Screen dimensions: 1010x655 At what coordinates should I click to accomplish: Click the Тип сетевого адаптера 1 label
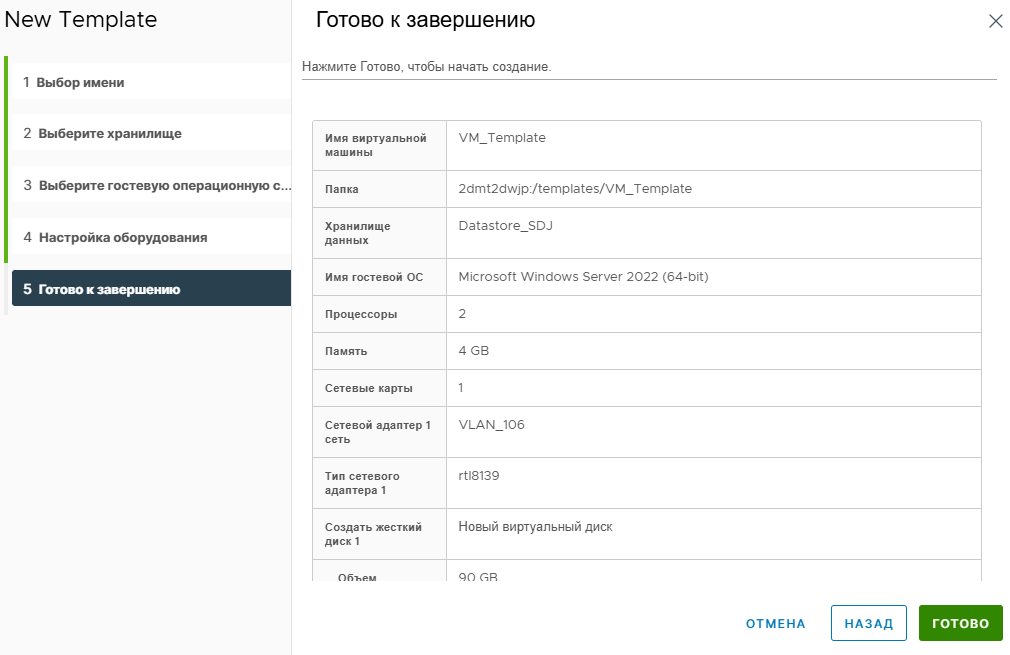(362, 483)
